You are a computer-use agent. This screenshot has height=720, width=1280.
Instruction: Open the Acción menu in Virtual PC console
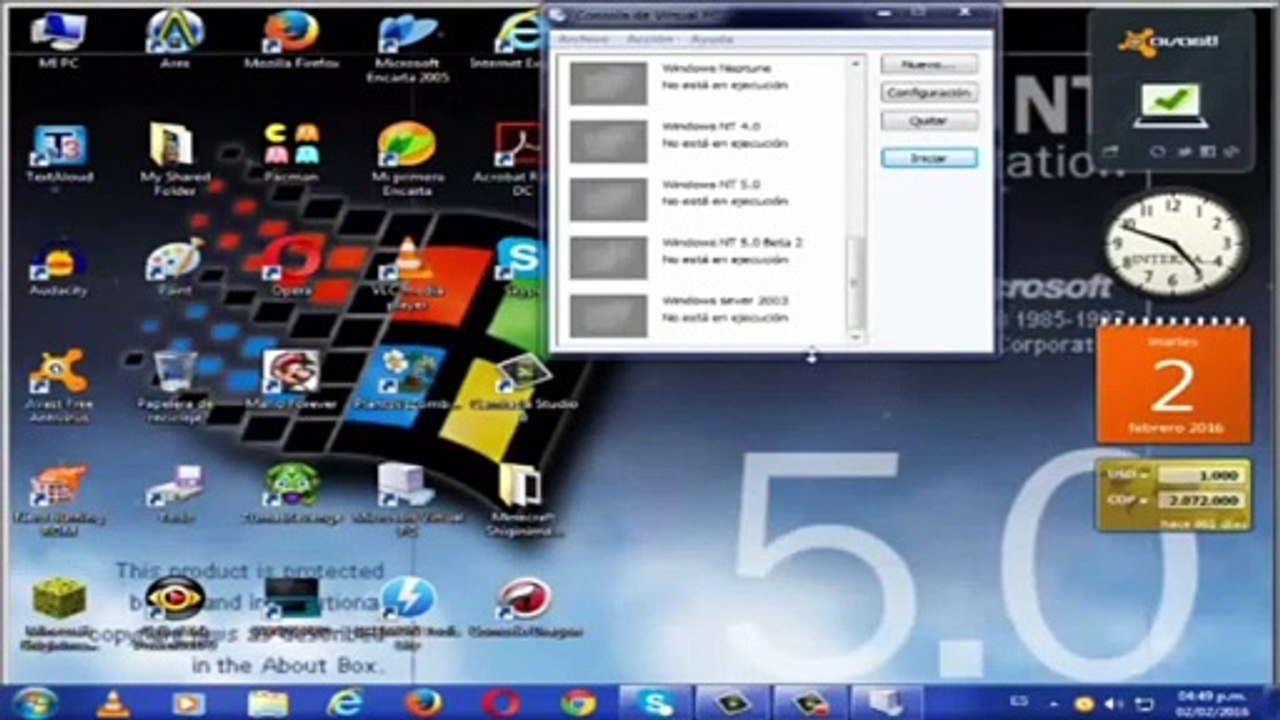click(x=649, y=39)
